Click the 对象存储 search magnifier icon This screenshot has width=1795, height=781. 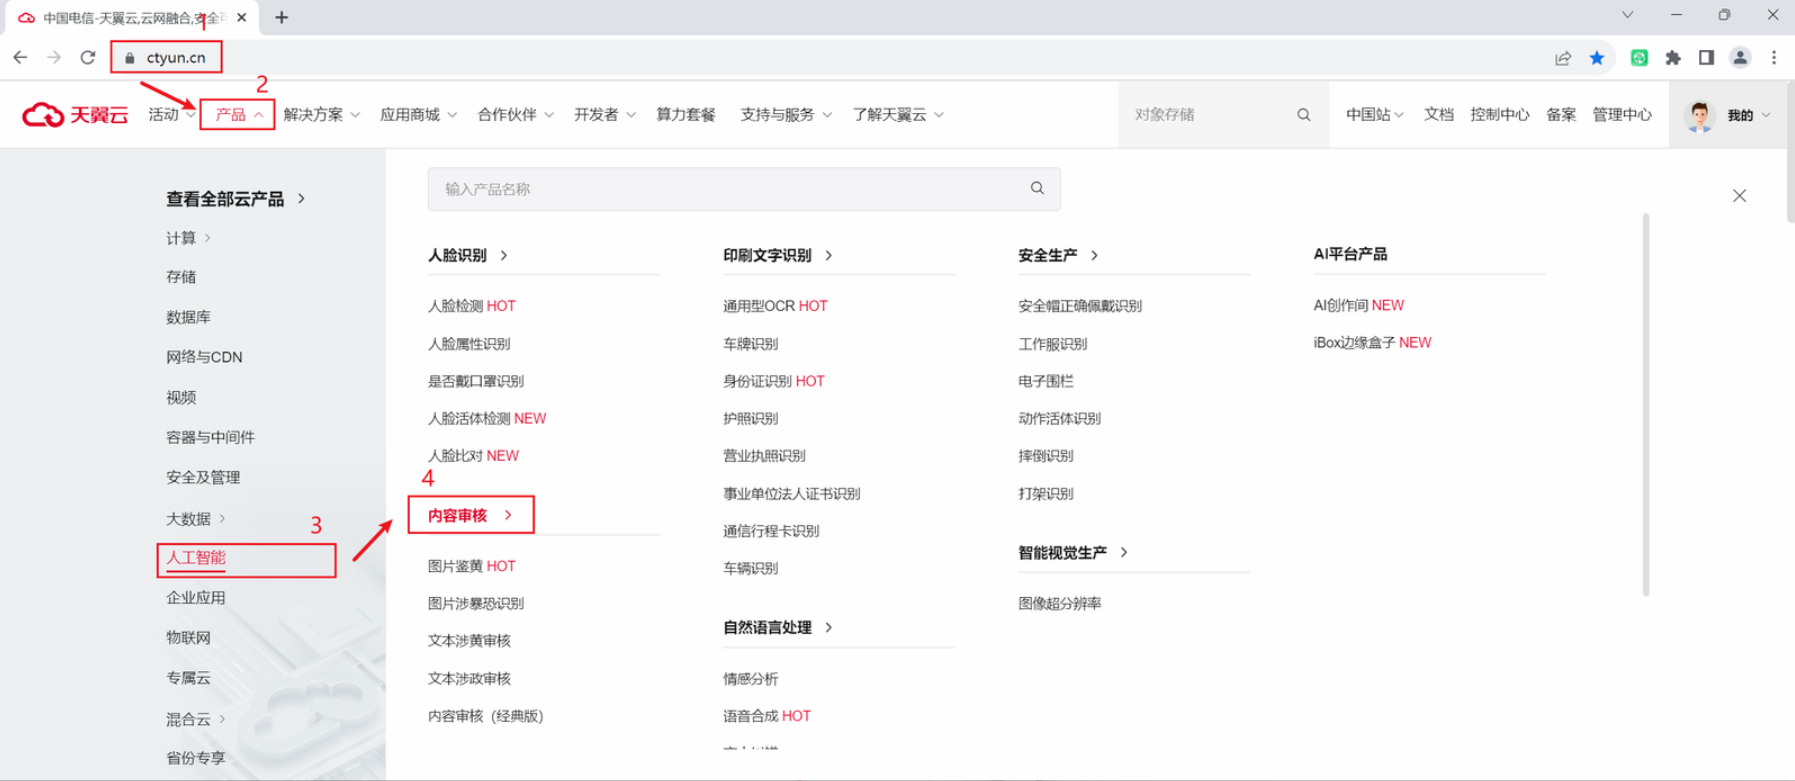1304,115
